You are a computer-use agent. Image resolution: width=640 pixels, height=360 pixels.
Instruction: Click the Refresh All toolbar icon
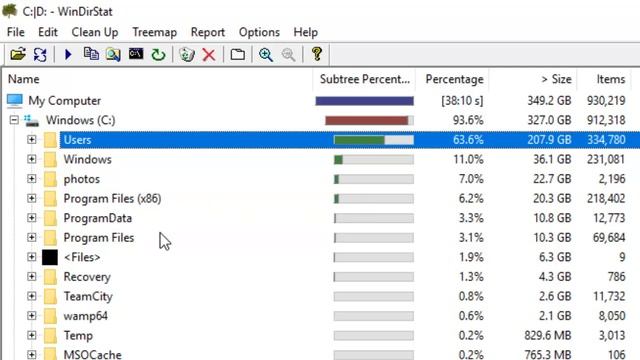coord(40,54)
